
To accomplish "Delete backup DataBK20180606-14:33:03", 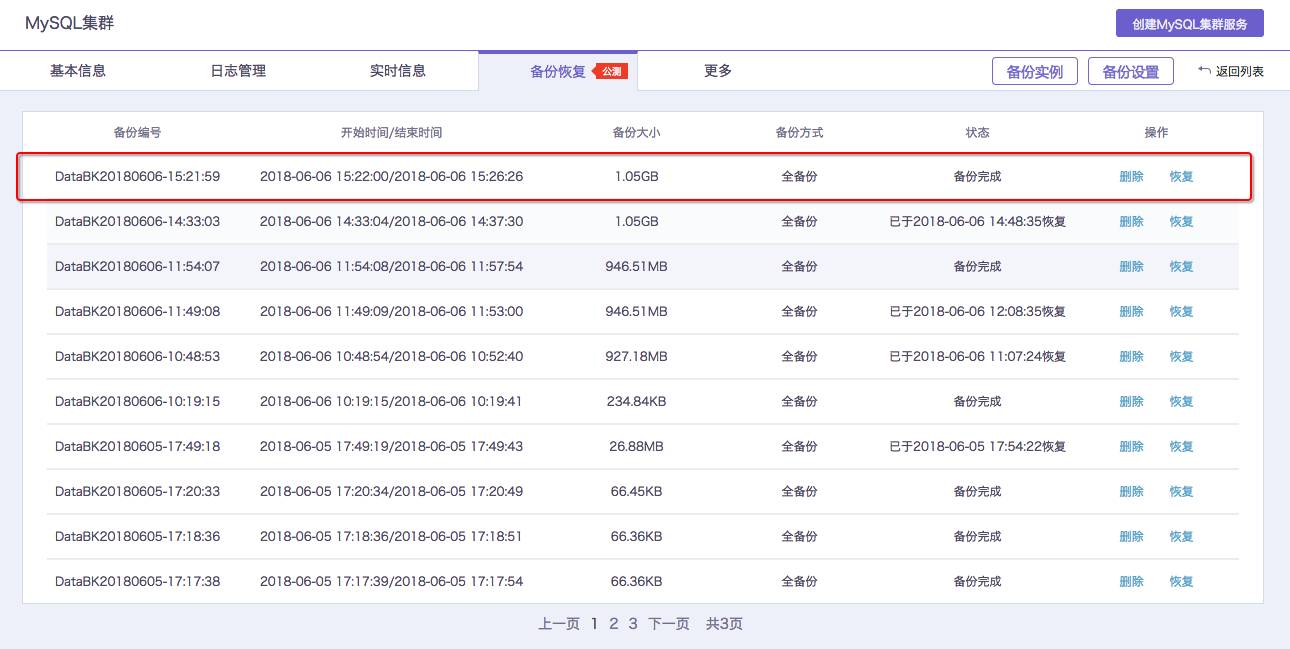I will point(1131,222).
